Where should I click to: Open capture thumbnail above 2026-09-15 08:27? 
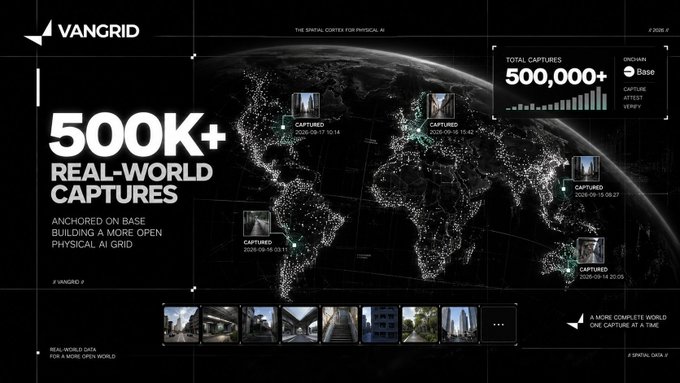point(586,169)
